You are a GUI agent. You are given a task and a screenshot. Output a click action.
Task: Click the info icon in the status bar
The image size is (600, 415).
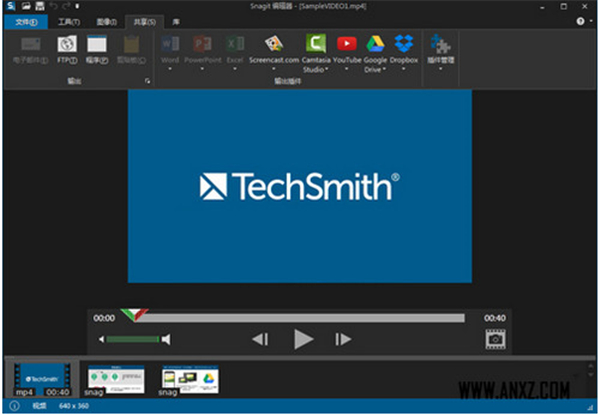click(14, 406)
